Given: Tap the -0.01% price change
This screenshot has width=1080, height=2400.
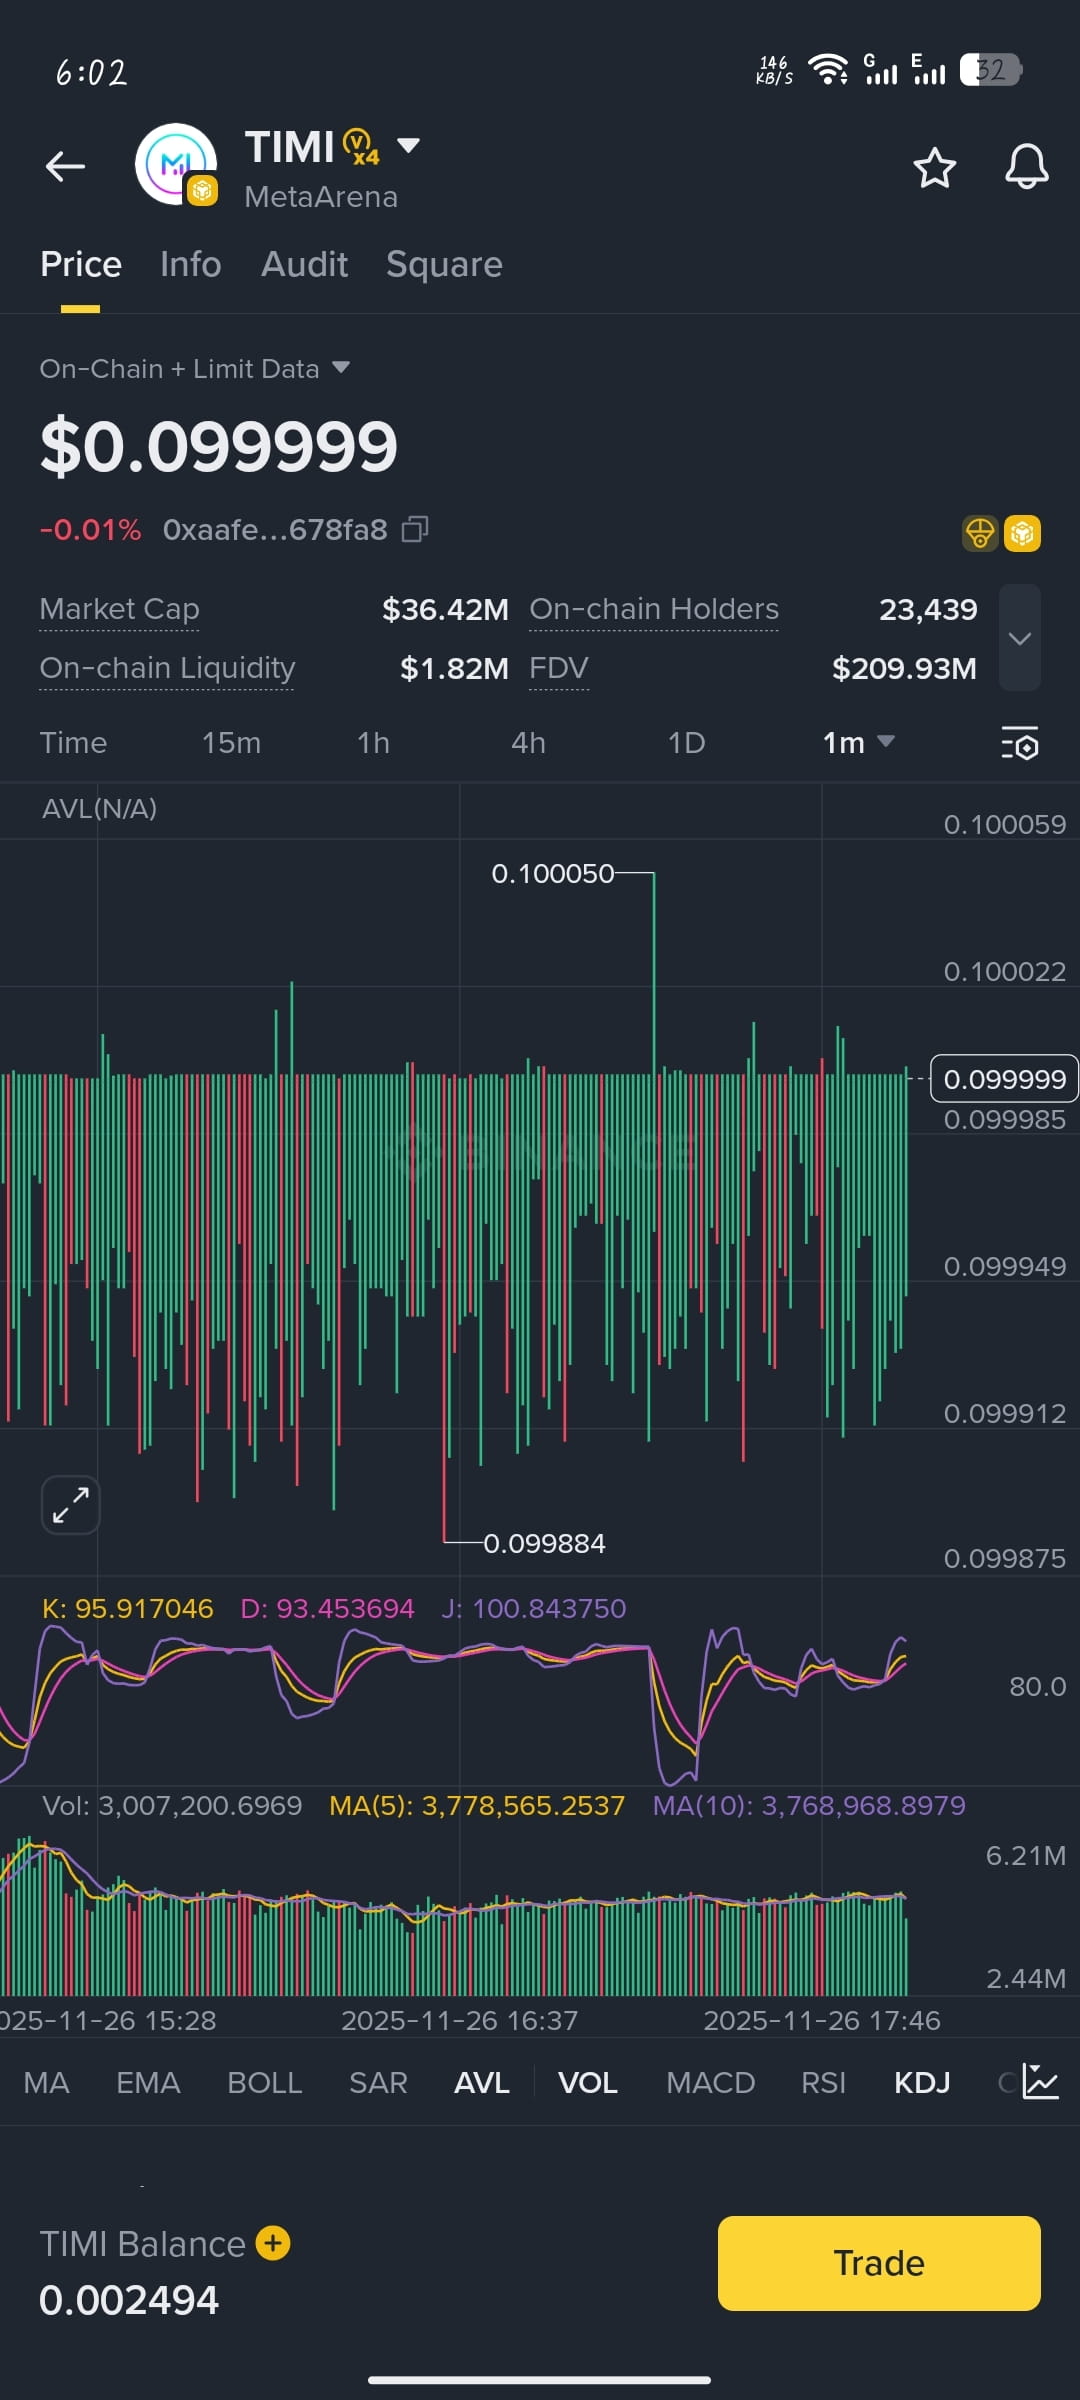Looking at the screenshot, I should point(90,530).
